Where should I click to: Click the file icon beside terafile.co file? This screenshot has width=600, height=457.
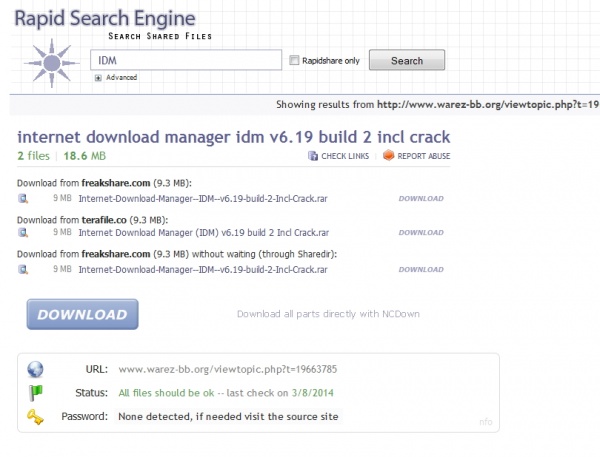click(22, 234)
